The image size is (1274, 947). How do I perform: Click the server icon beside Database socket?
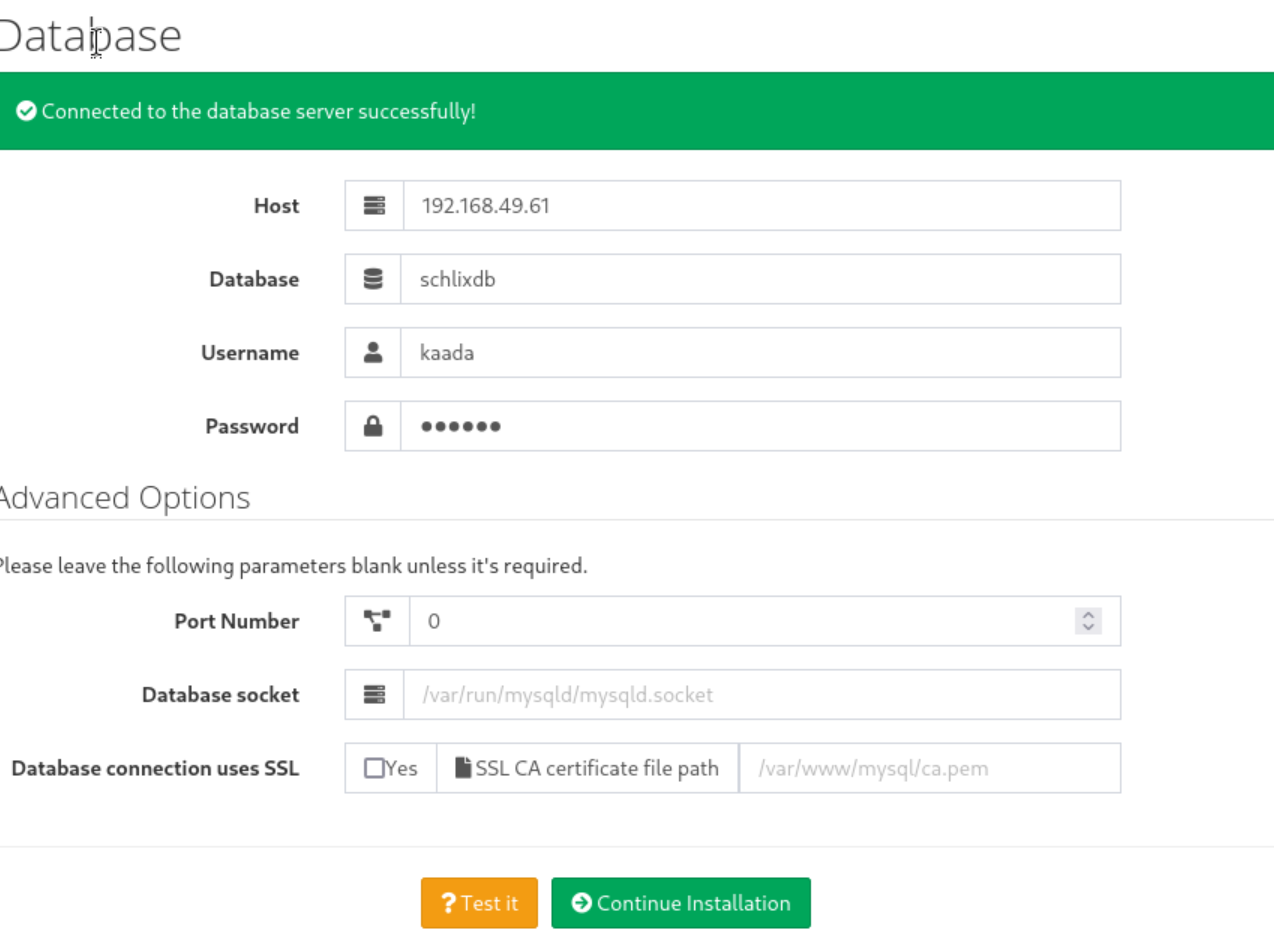(x=374, y=694)
